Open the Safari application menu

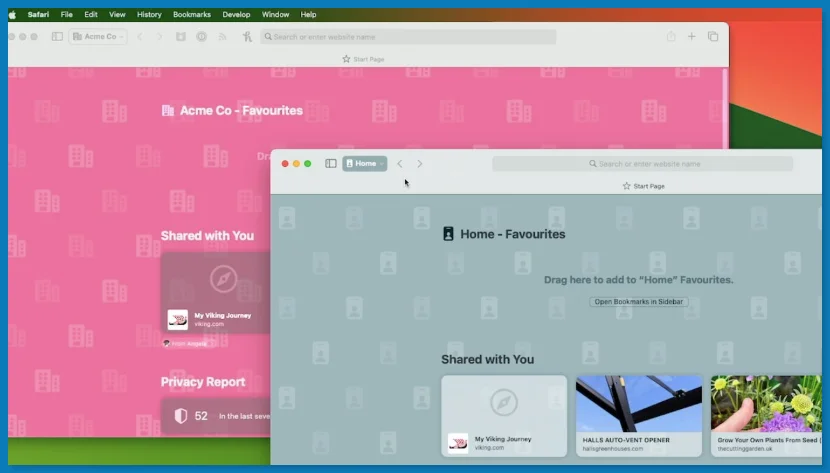(x=38, y=14)
